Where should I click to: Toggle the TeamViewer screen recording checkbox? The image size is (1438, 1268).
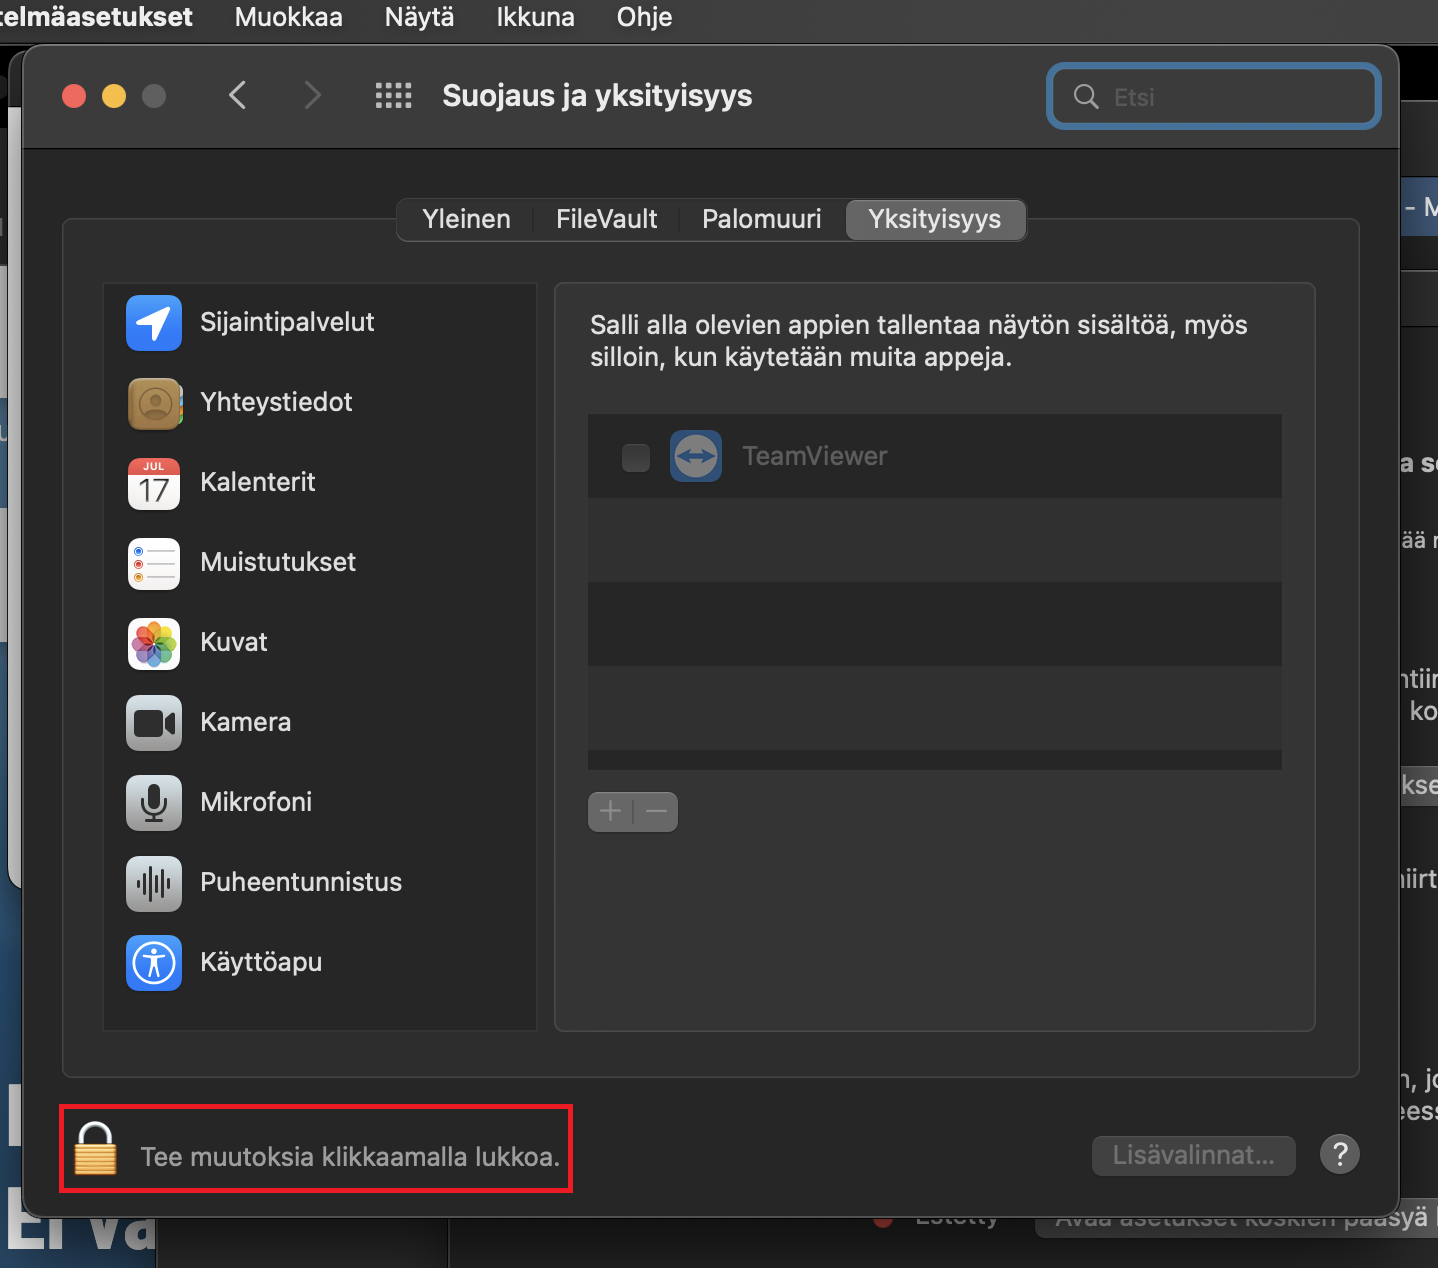click(636, 457)
